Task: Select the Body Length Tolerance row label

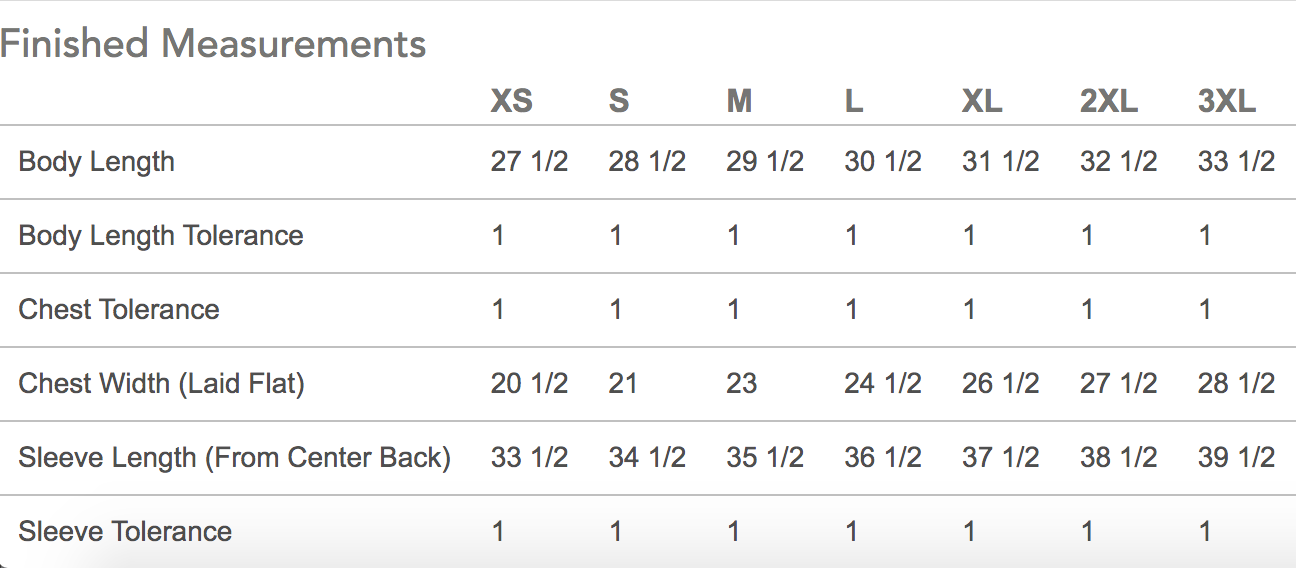Action: 161,236
